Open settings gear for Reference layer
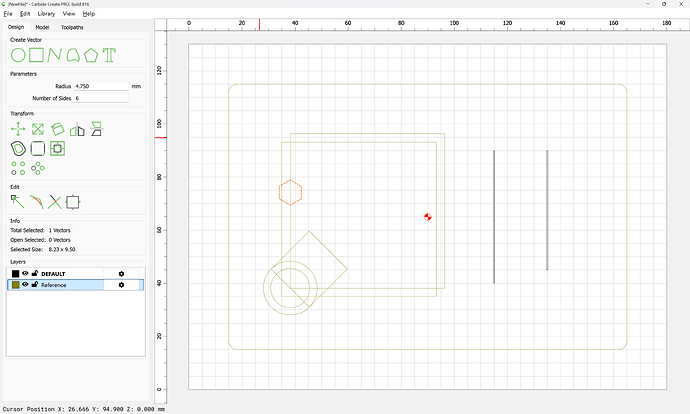 [121, 285]
